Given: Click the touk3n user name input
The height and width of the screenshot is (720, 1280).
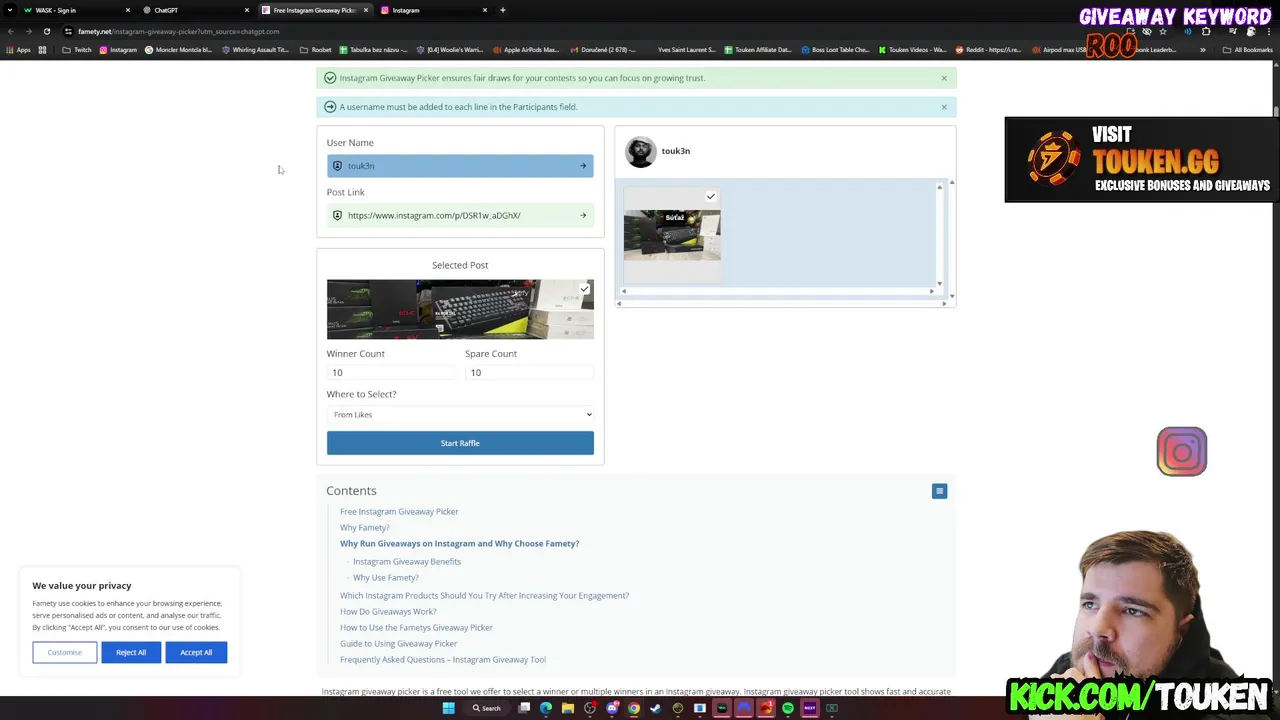Looking at the screenshot, I should coord(460,166).
